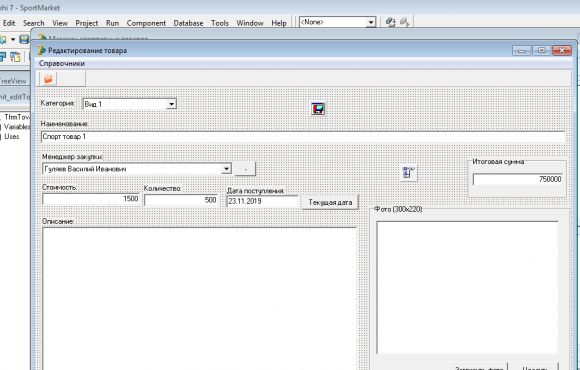
Task: Select the MainMenu component icon near Итоговая сумма
Action: [x=408, y=173]
